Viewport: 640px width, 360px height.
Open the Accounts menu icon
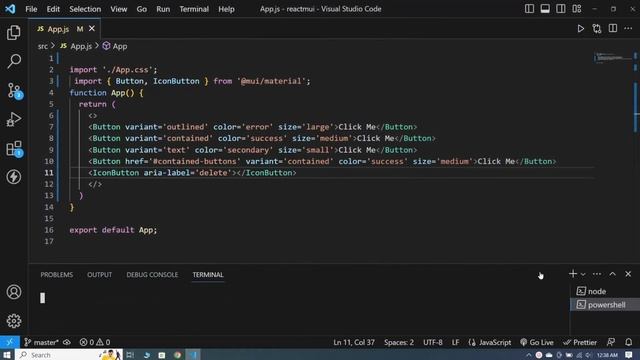(x=13, y=292)
